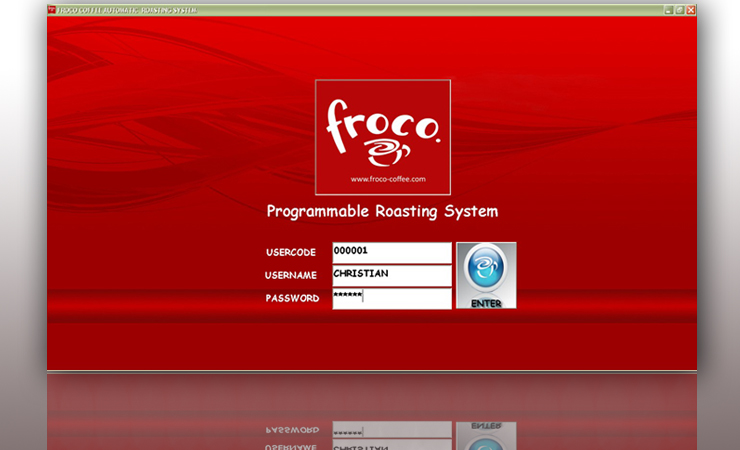Click the USERCODE label

tap(291, 252)
